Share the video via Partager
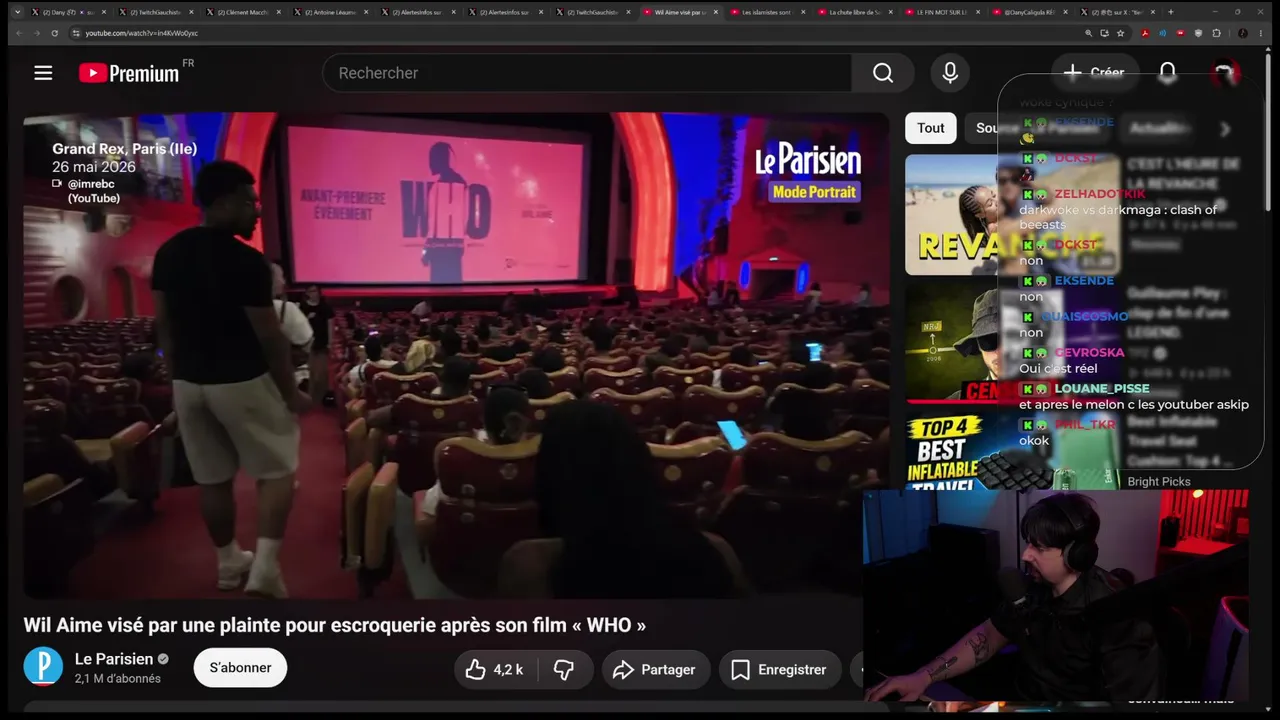Viewport: 1280px width, 720px height. coord(656,670)
